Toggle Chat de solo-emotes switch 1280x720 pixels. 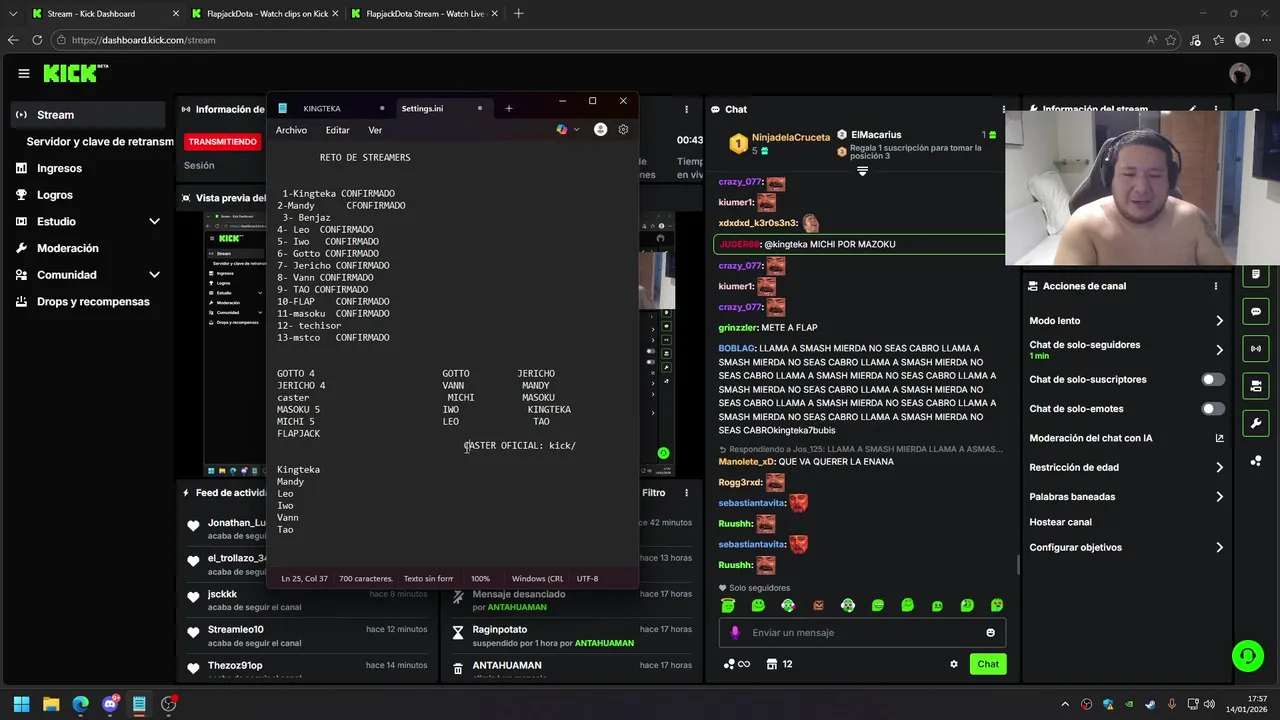(x=1213, y=408)
